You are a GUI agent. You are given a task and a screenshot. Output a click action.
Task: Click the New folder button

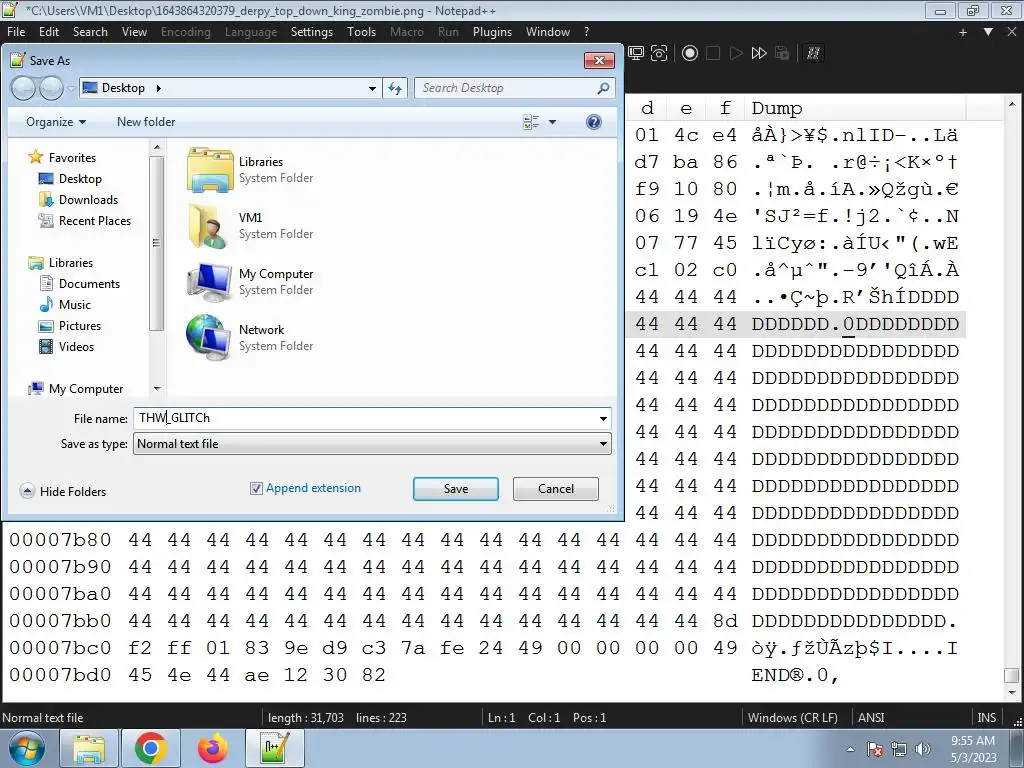(x=146, y=122)
